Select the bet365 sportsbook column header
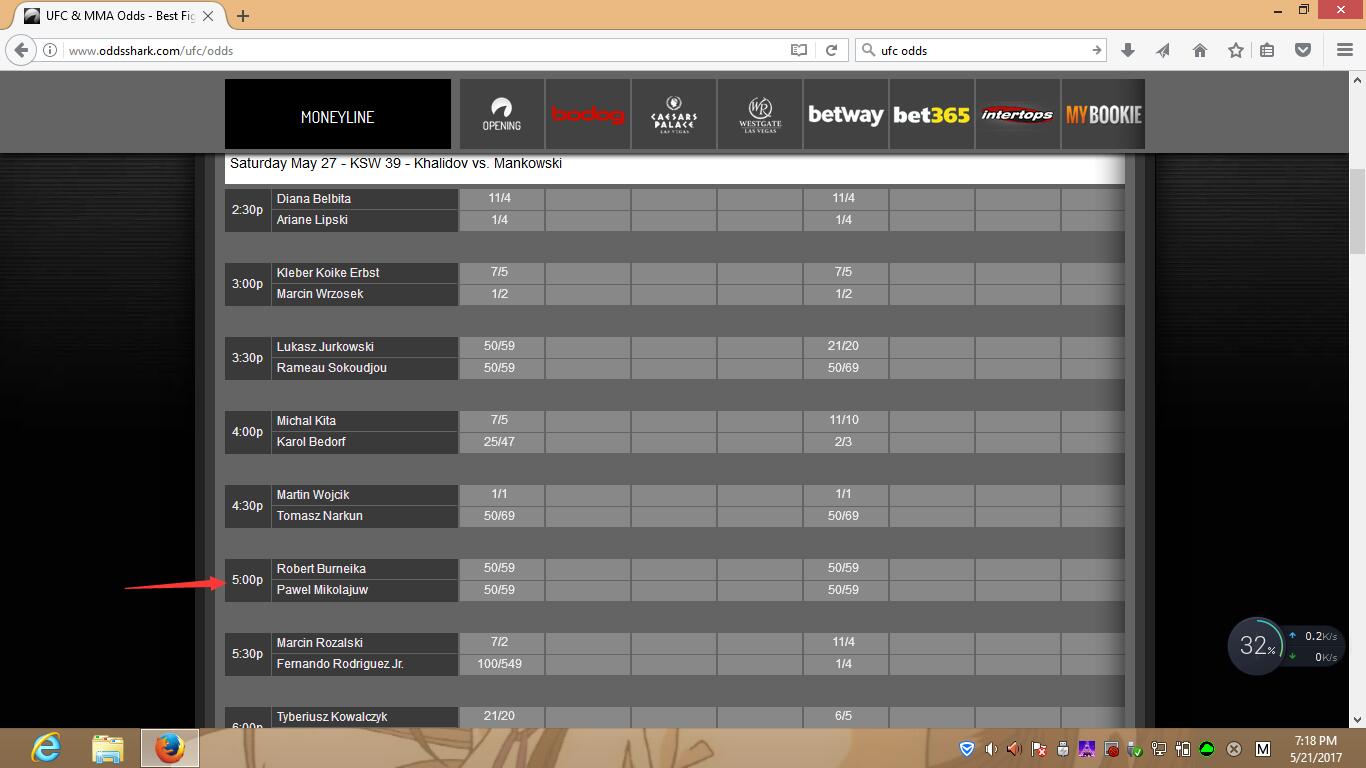The height and width of the screenshot is (768, 1366). [931, 115]
